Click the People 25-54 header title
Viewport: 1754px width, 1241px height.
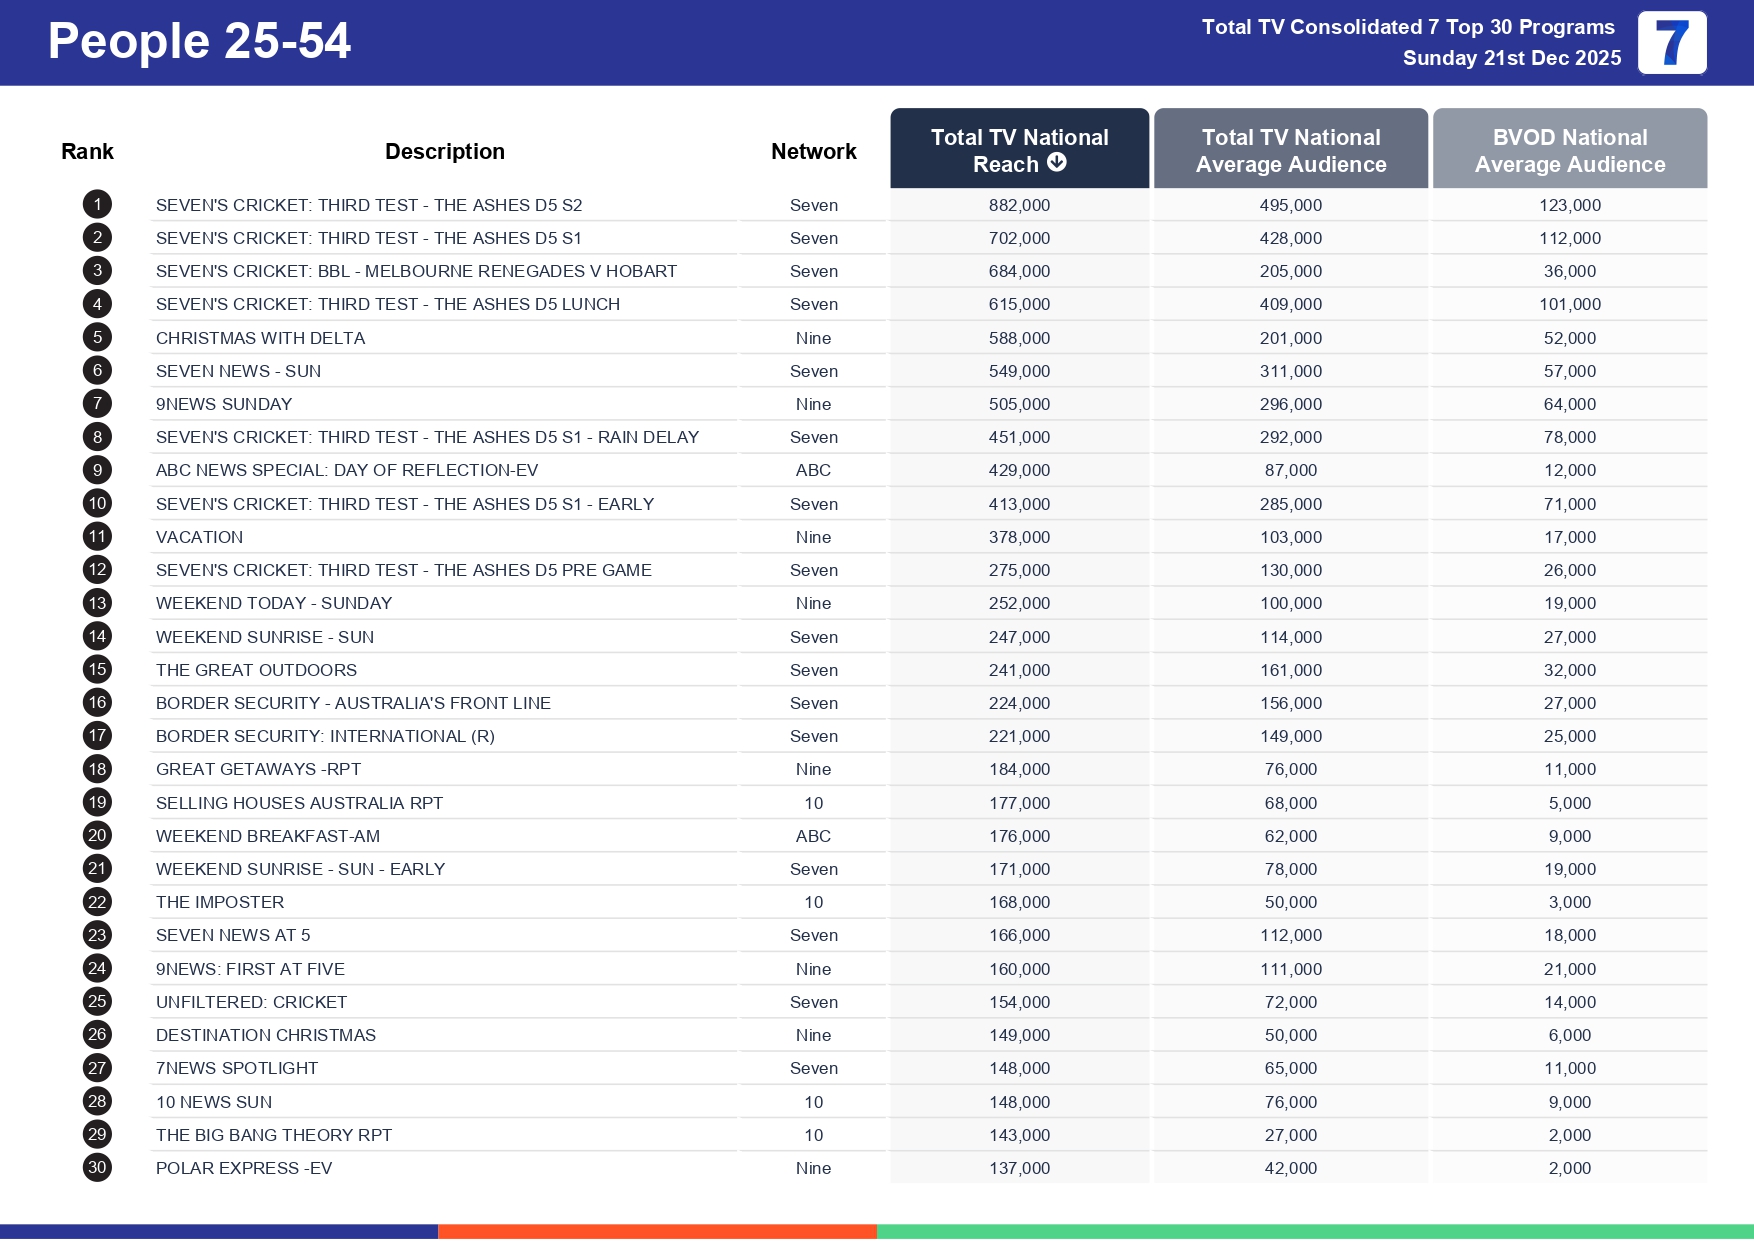198,42
